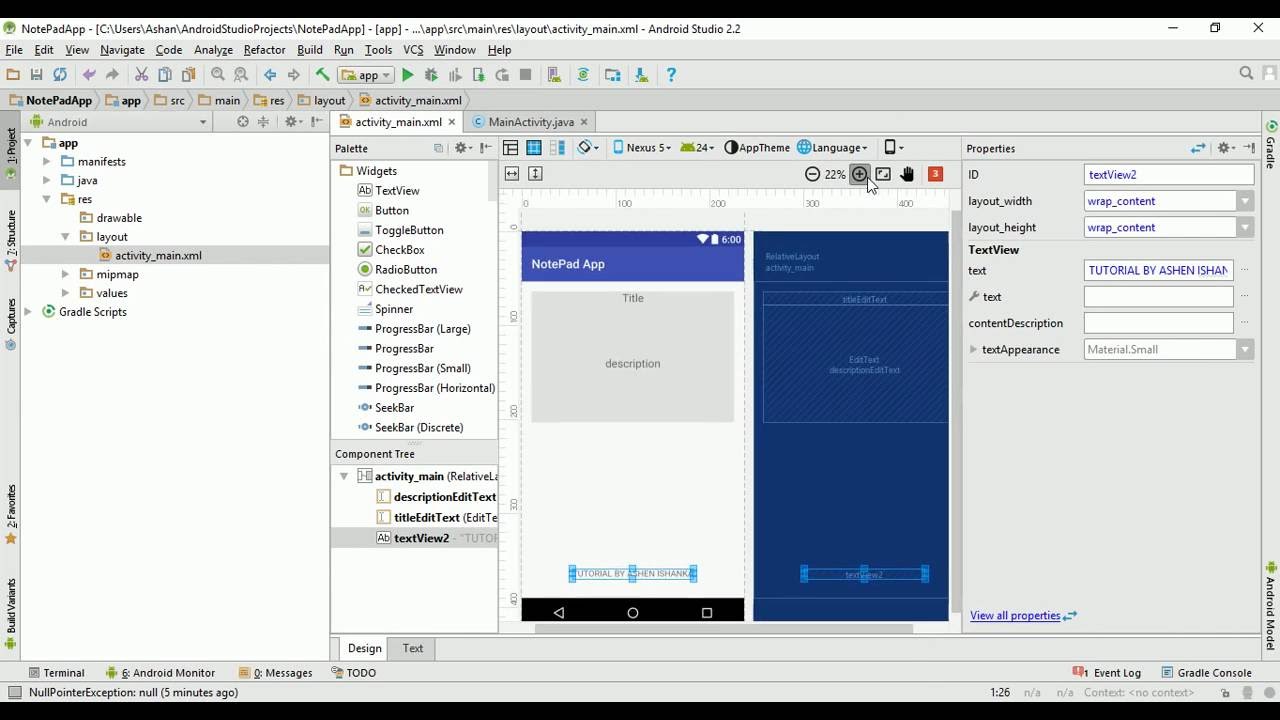Activate the Pan hand tool

(907, 174)
